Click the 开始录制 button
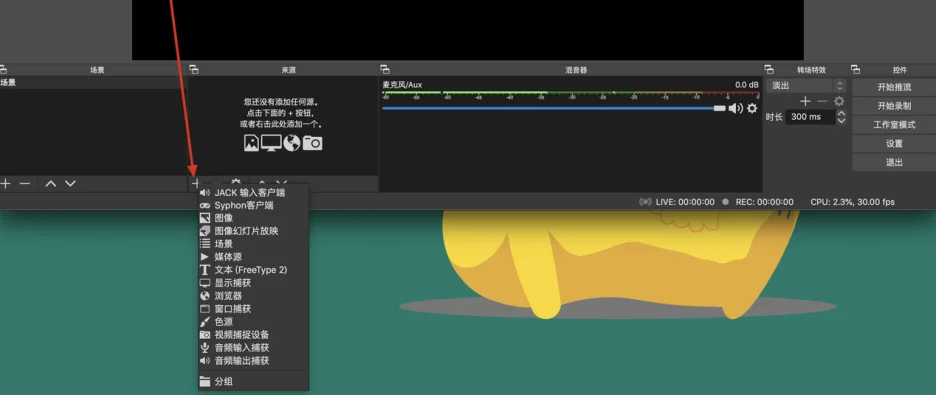 (894, 106)
